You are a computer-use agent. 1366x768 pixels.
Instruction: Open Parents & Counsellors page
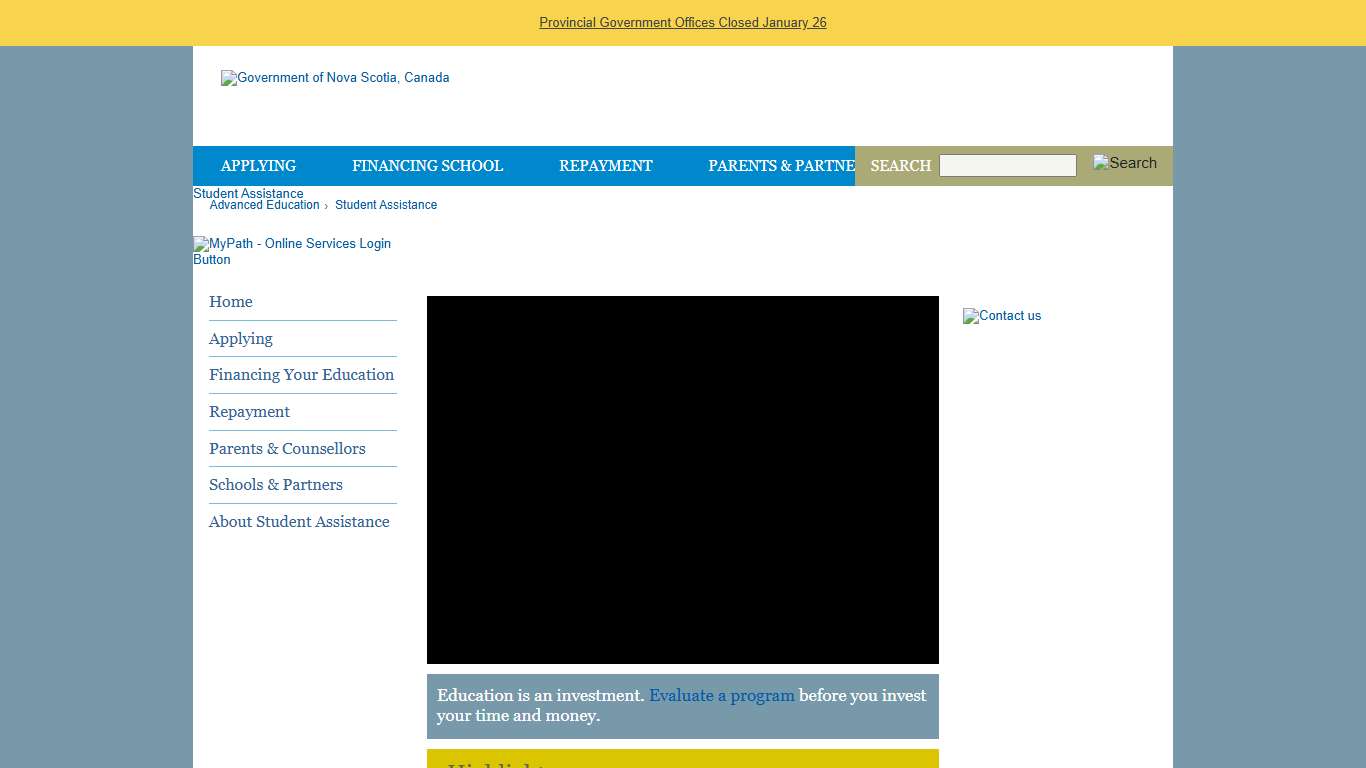point(287,449)
